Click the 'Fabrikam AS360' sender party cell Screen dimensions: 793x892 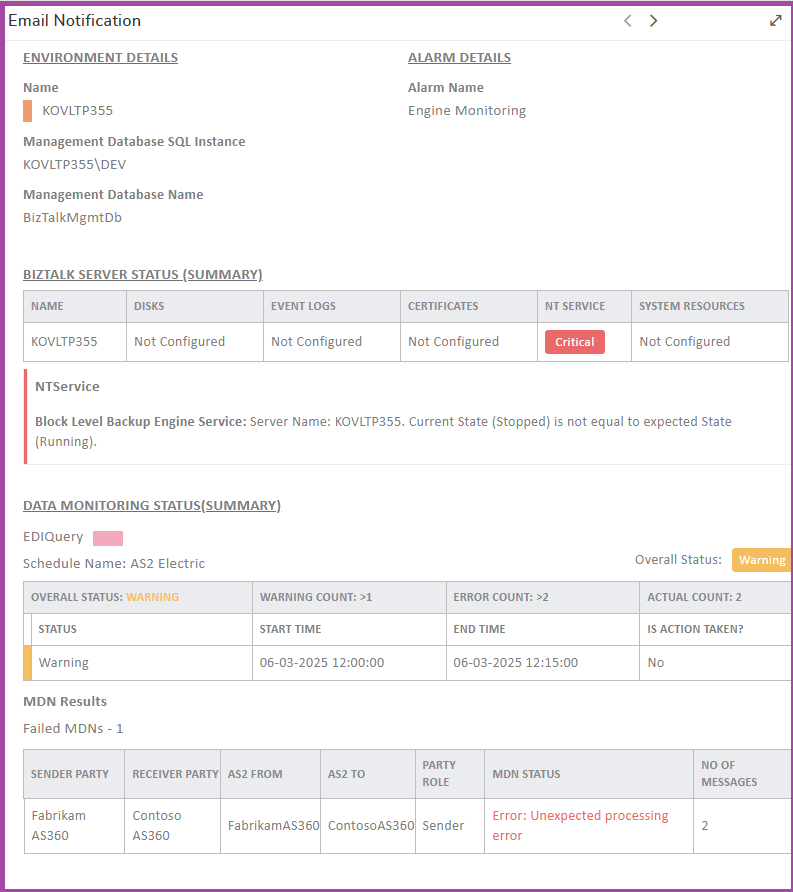74,825
